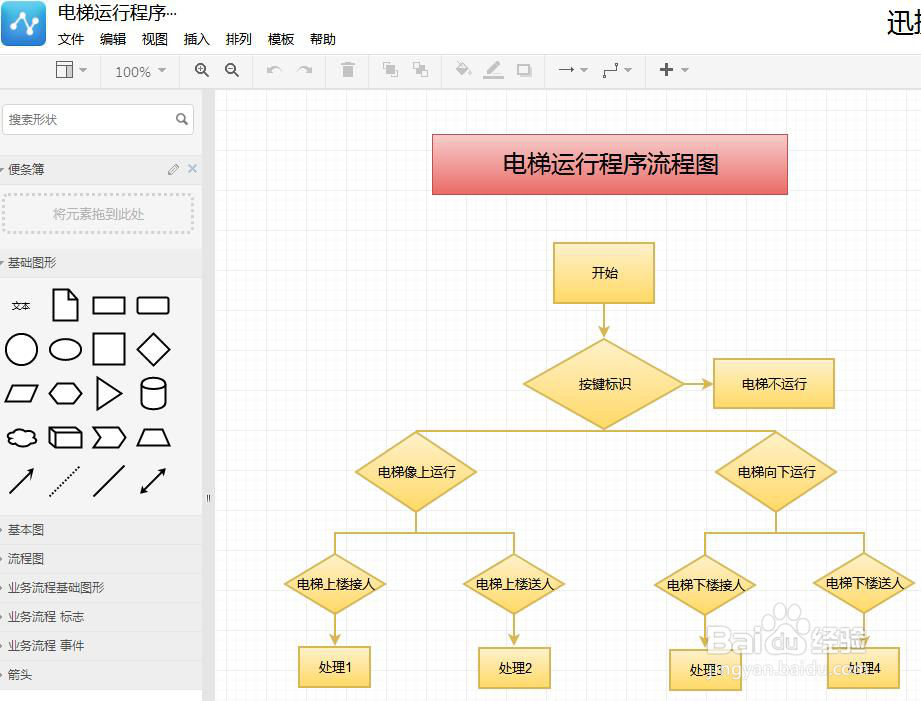The height and width of the screenshot is (701, 921).
Task: Click the Zoom Out icon
Action: click(231, 70)
